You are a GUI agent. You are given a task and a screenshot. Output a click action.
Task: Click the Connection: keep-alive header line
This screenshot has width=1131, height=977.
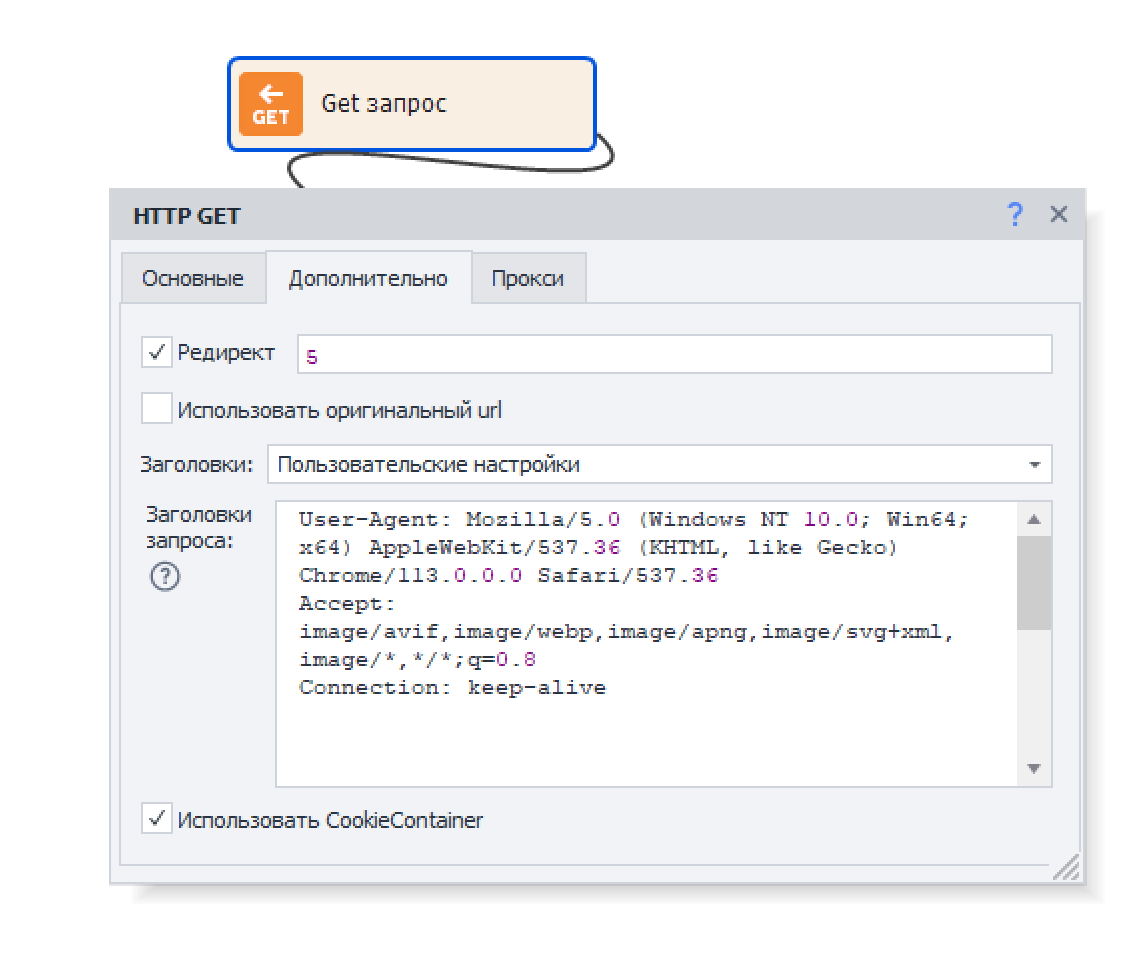(x=452, y=688)
